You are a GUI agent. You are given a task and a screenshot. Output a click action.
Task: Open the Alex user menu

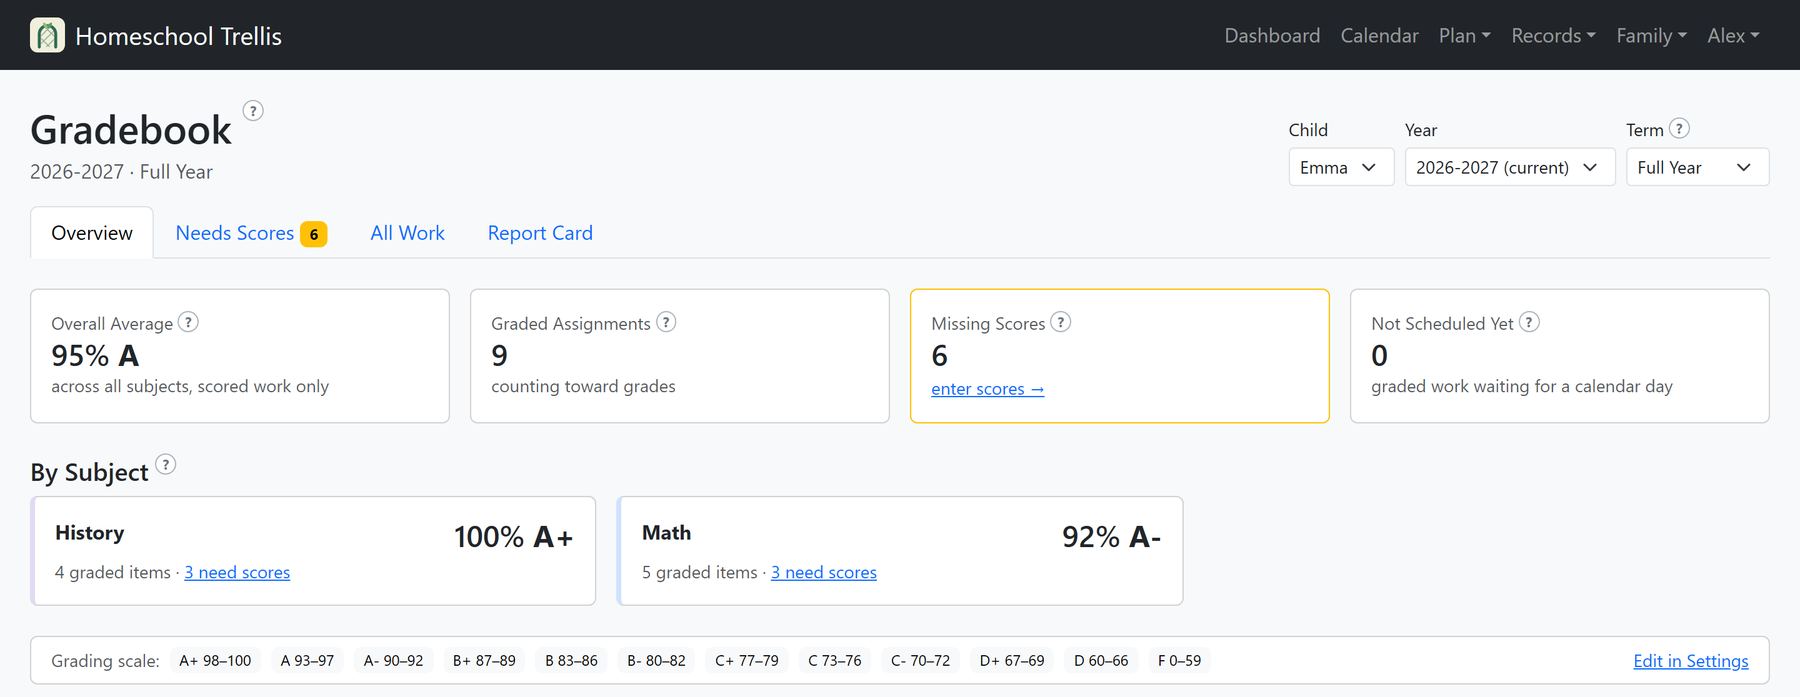pyautogui.click(x=1734, y=35)
